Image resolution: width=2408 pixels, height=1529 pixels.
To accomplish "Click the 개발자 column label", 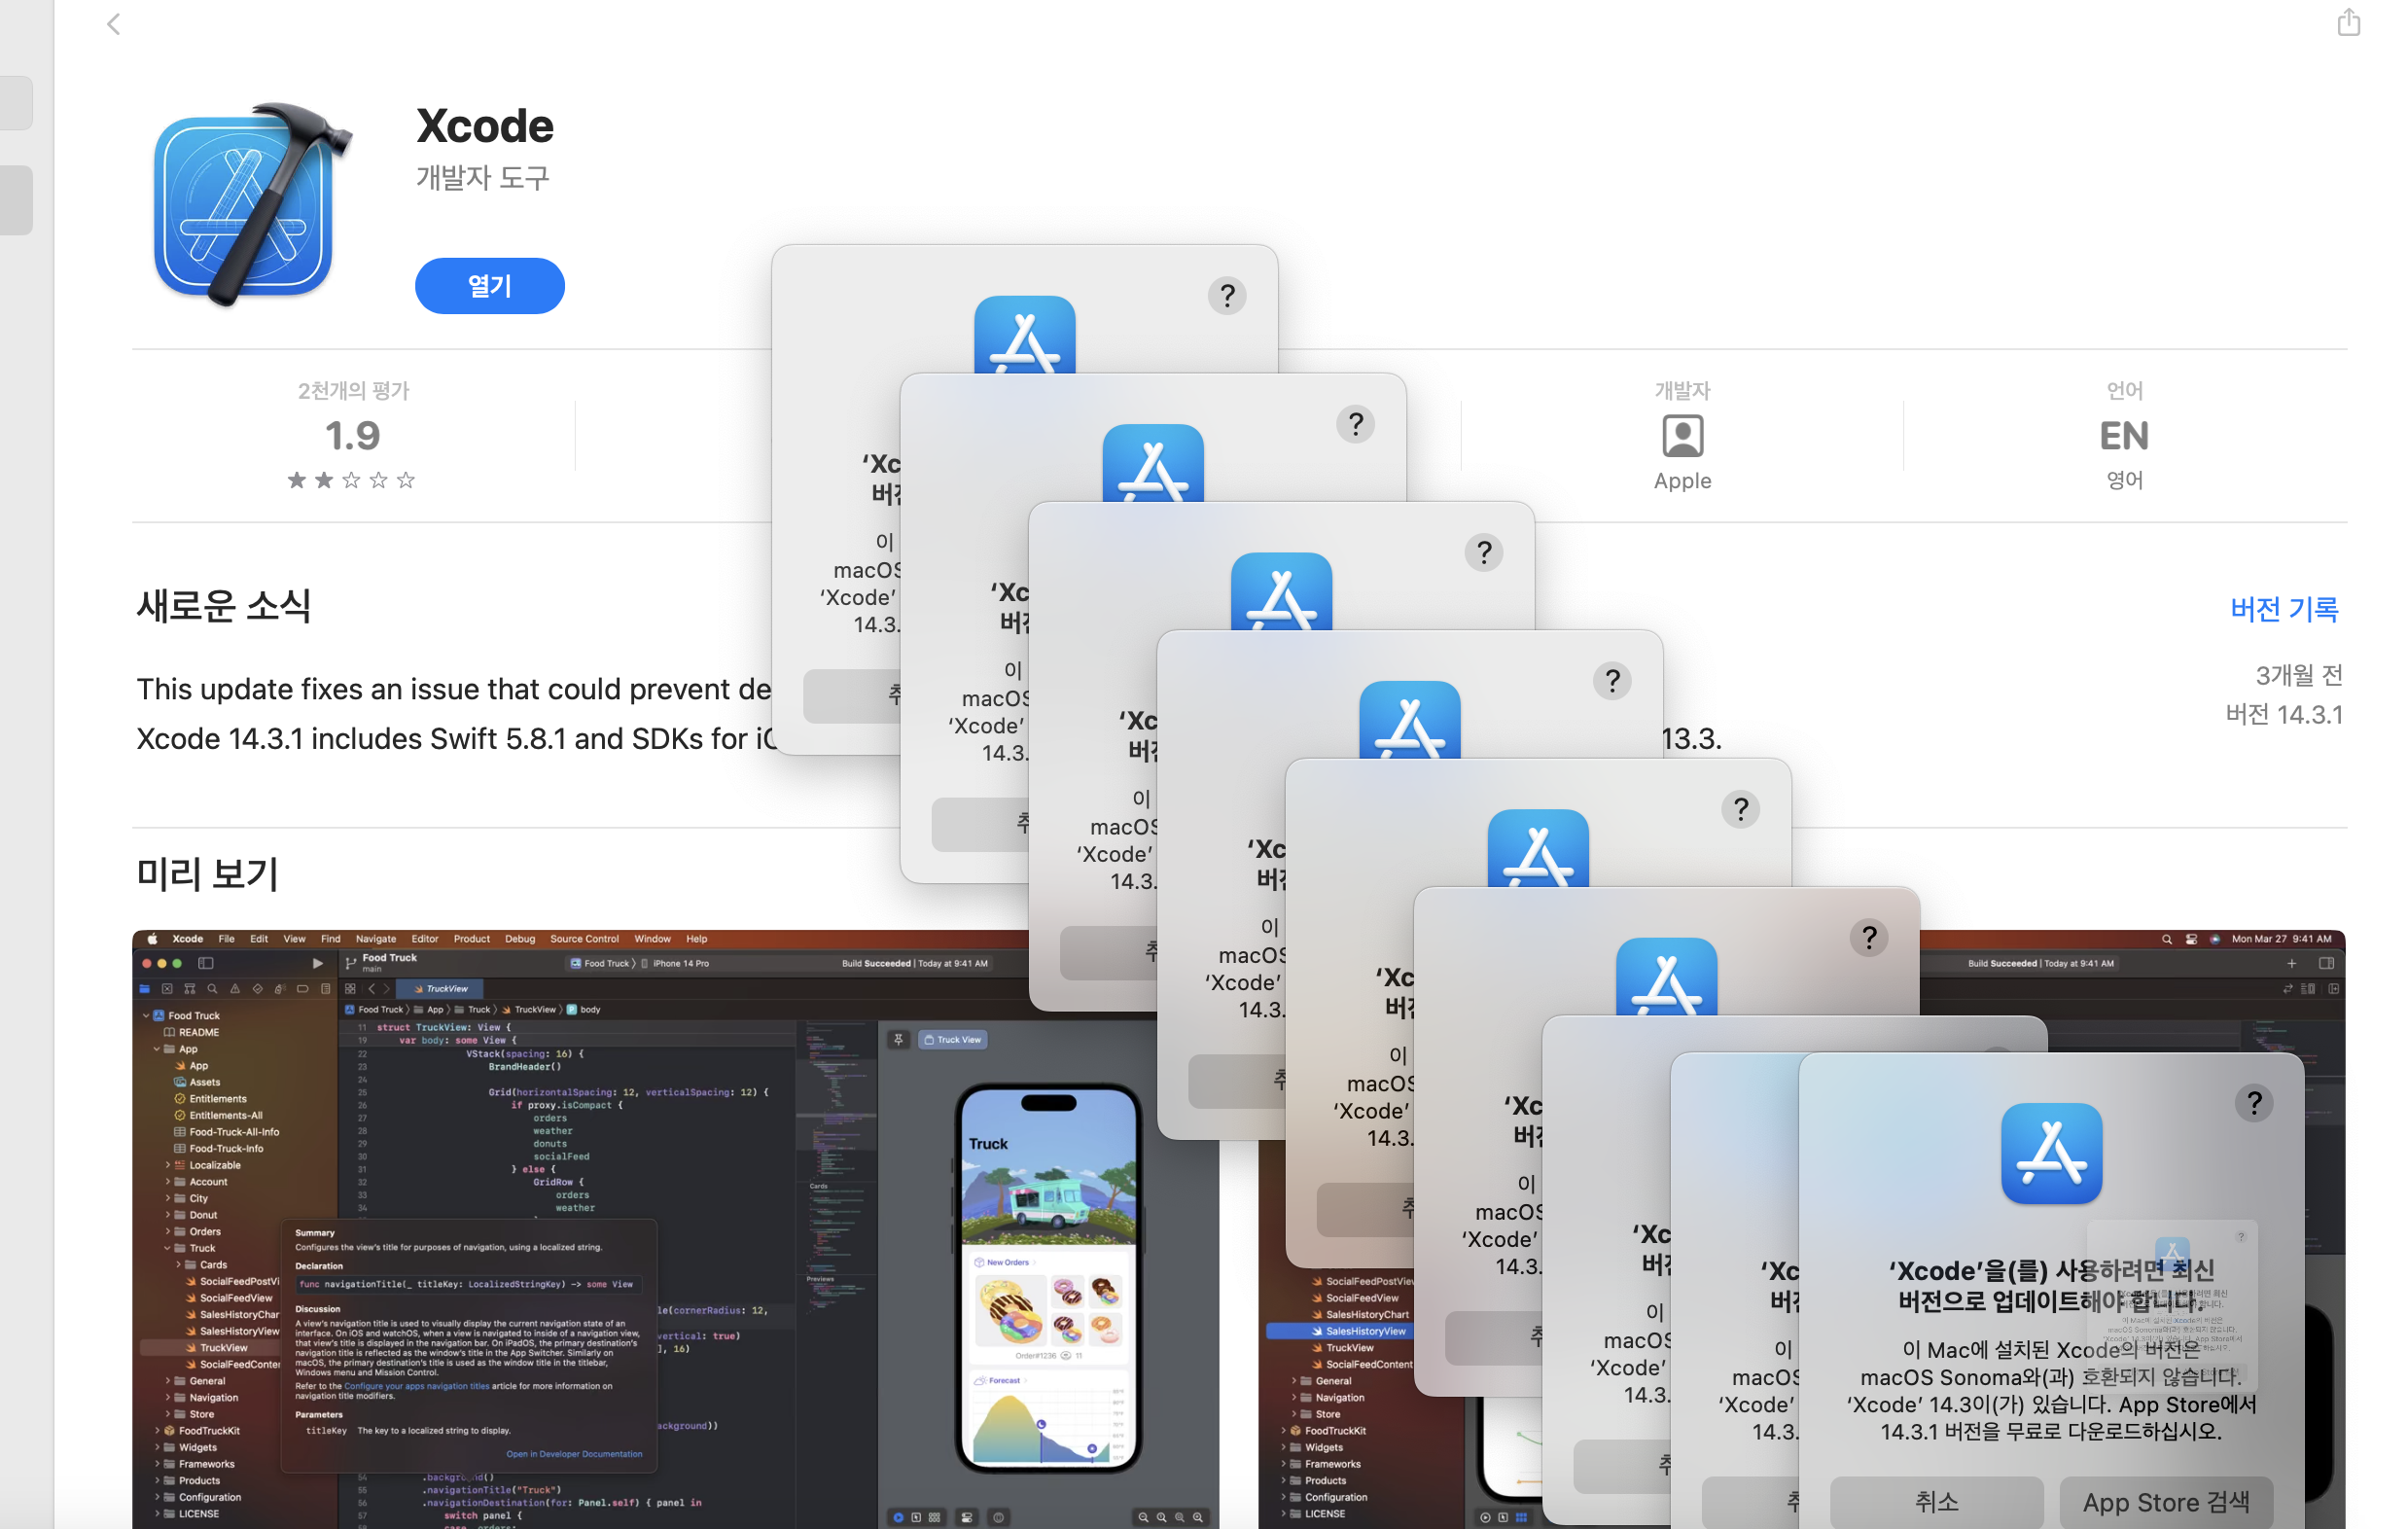I will [1682, 390].
